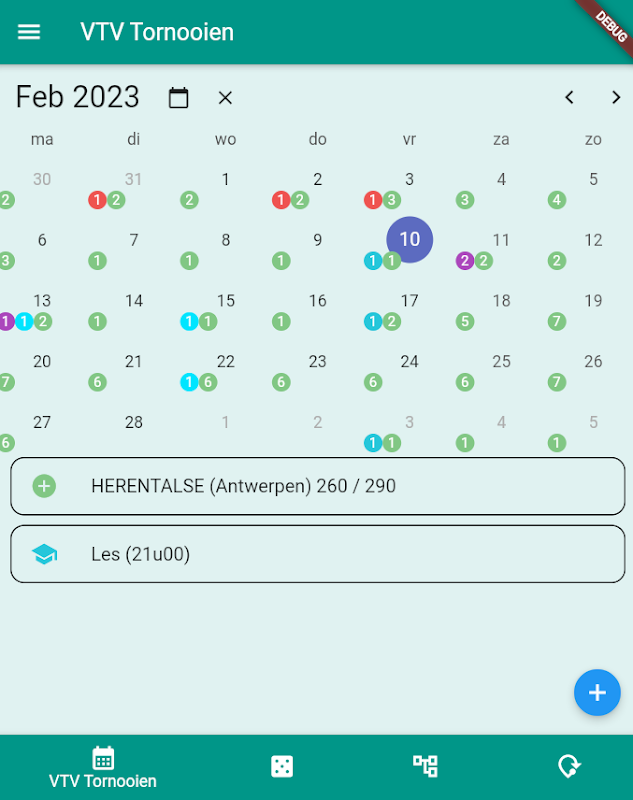Go to next month arrow
633x800 pixels.
(616, 97)
